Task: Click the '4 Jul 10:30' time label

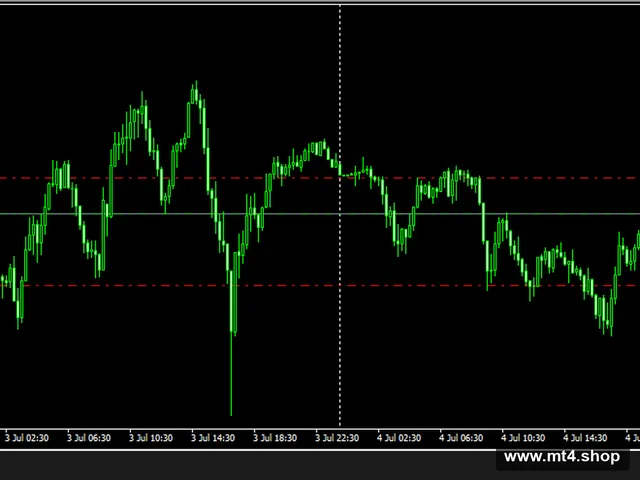Action: pyautogui.click(x=523, y=438)
